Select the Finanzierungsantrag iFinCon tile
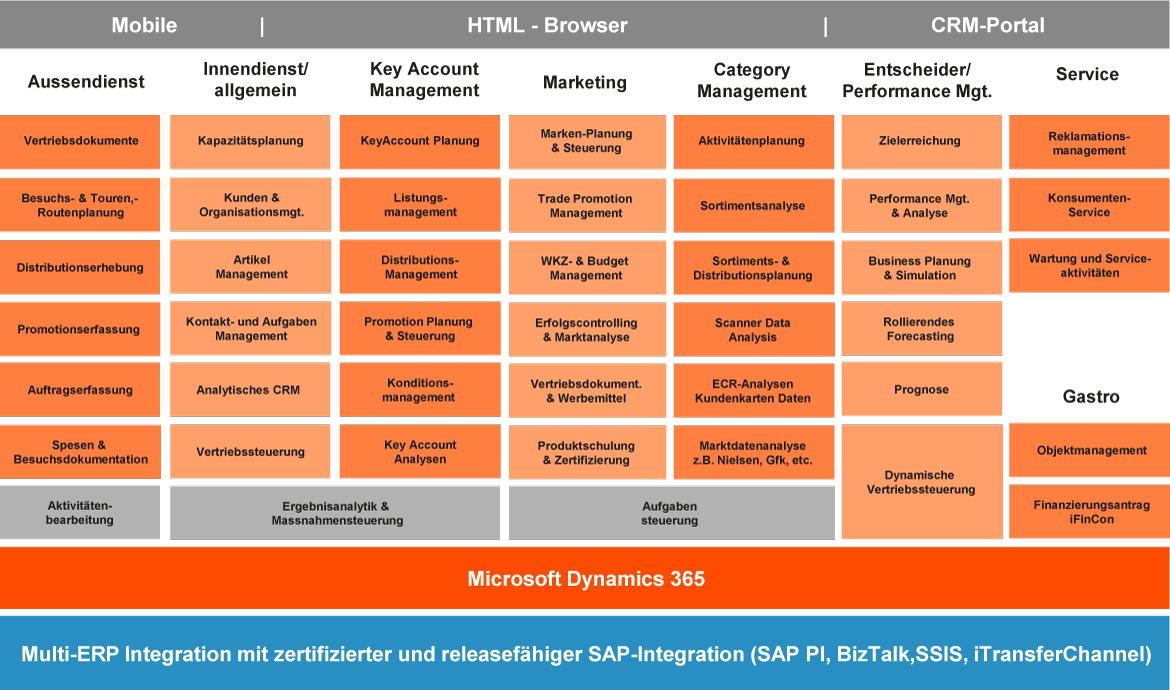The height and width of the screenshot is (690, 1170). pyautogui.click(x=1089, y=512)
